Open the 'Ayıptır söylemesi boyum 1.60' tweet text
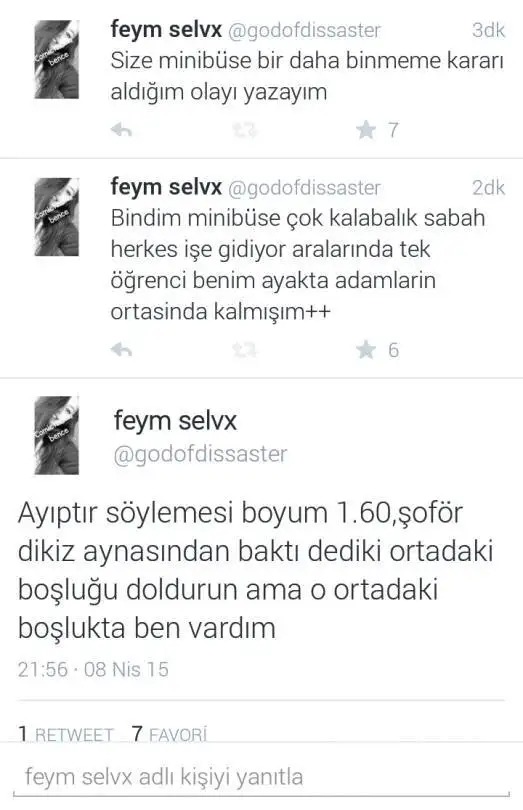Screen dimensions: 523x810 click(x=256, y=570)
